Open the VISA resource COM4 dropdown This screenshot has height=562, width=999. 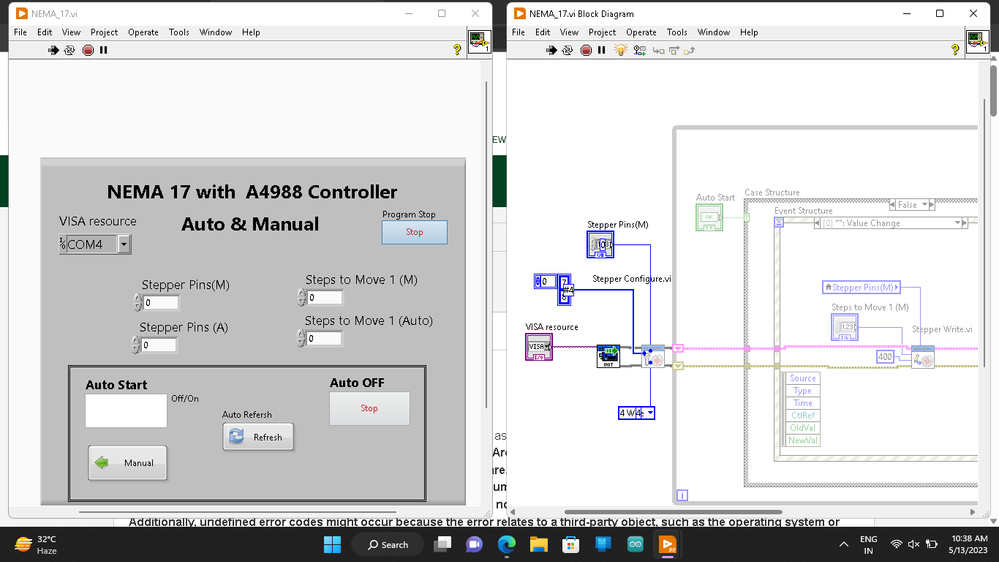[124, 244]
